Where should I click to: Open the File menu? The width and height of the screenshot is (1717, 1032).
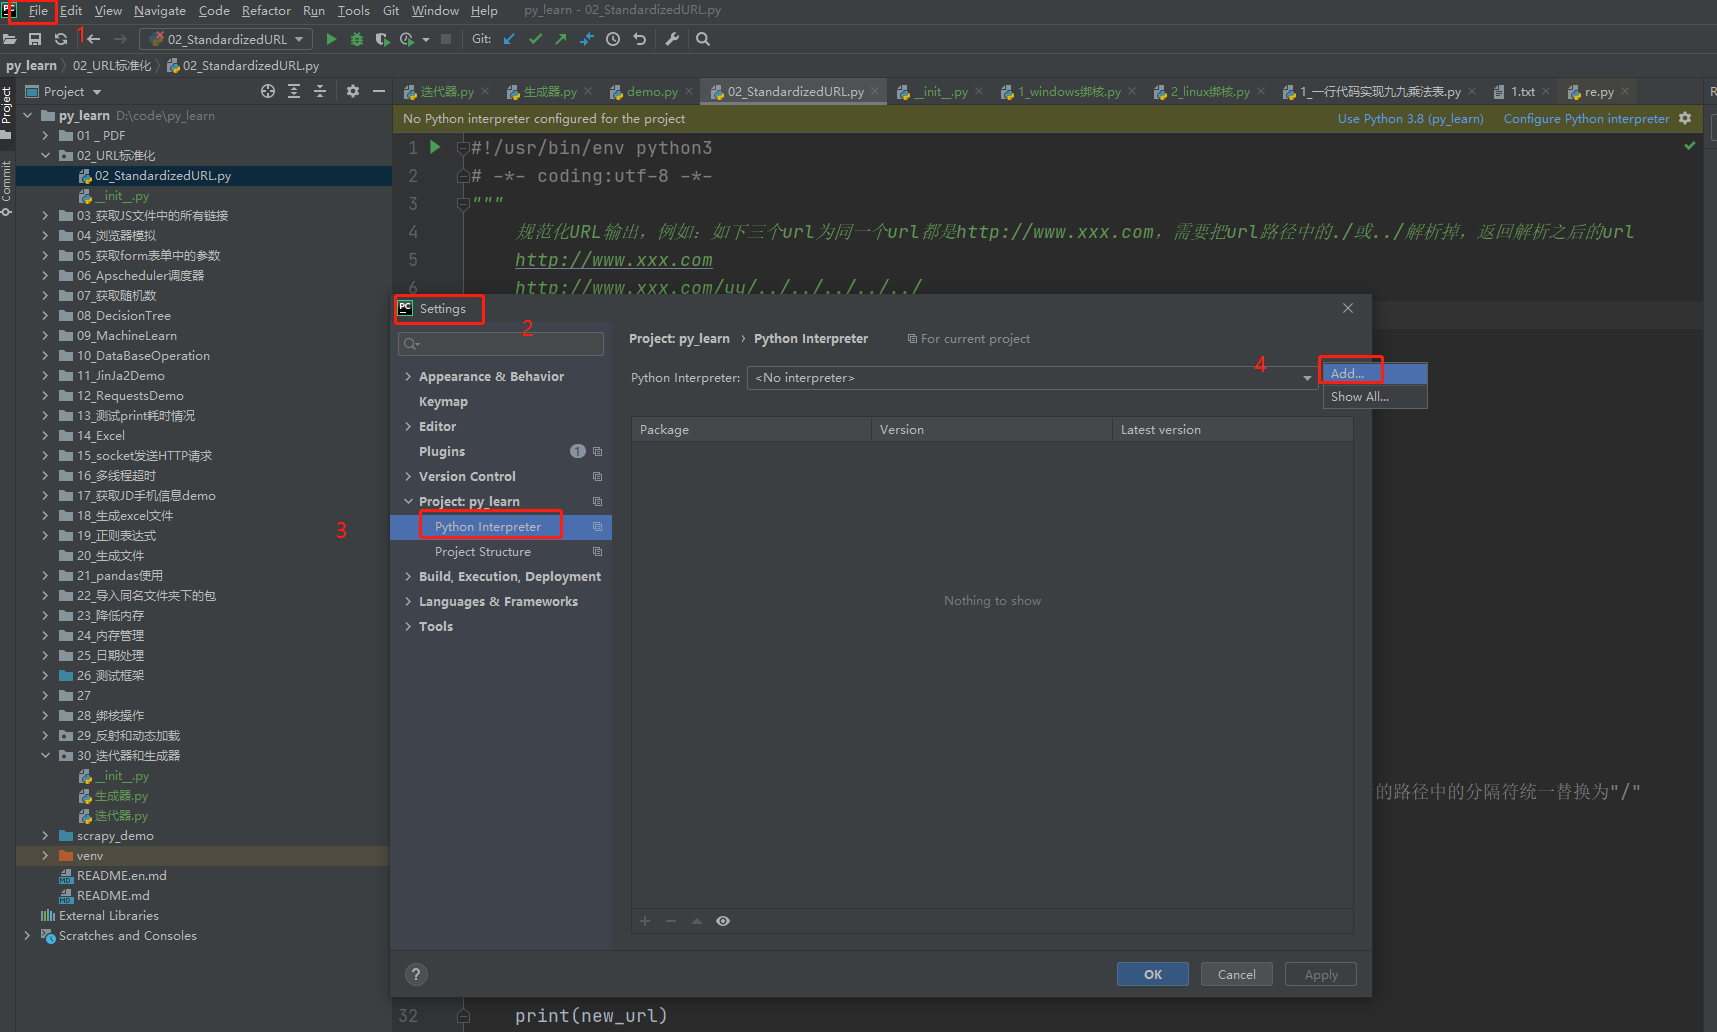tap(38, 11)
